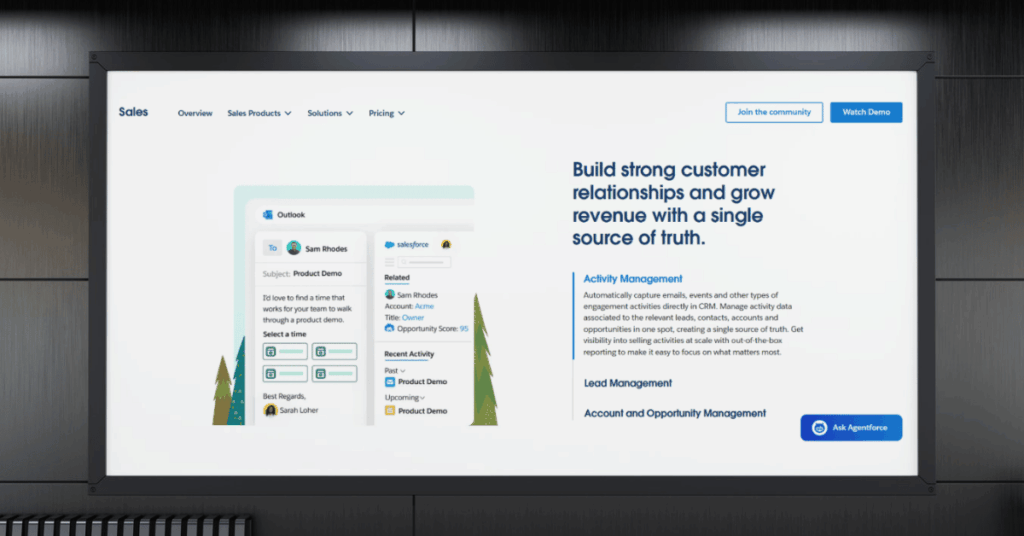Click the hamburger menu icon in salesforce panel
1024x536 pixels.
click(389, 262)
